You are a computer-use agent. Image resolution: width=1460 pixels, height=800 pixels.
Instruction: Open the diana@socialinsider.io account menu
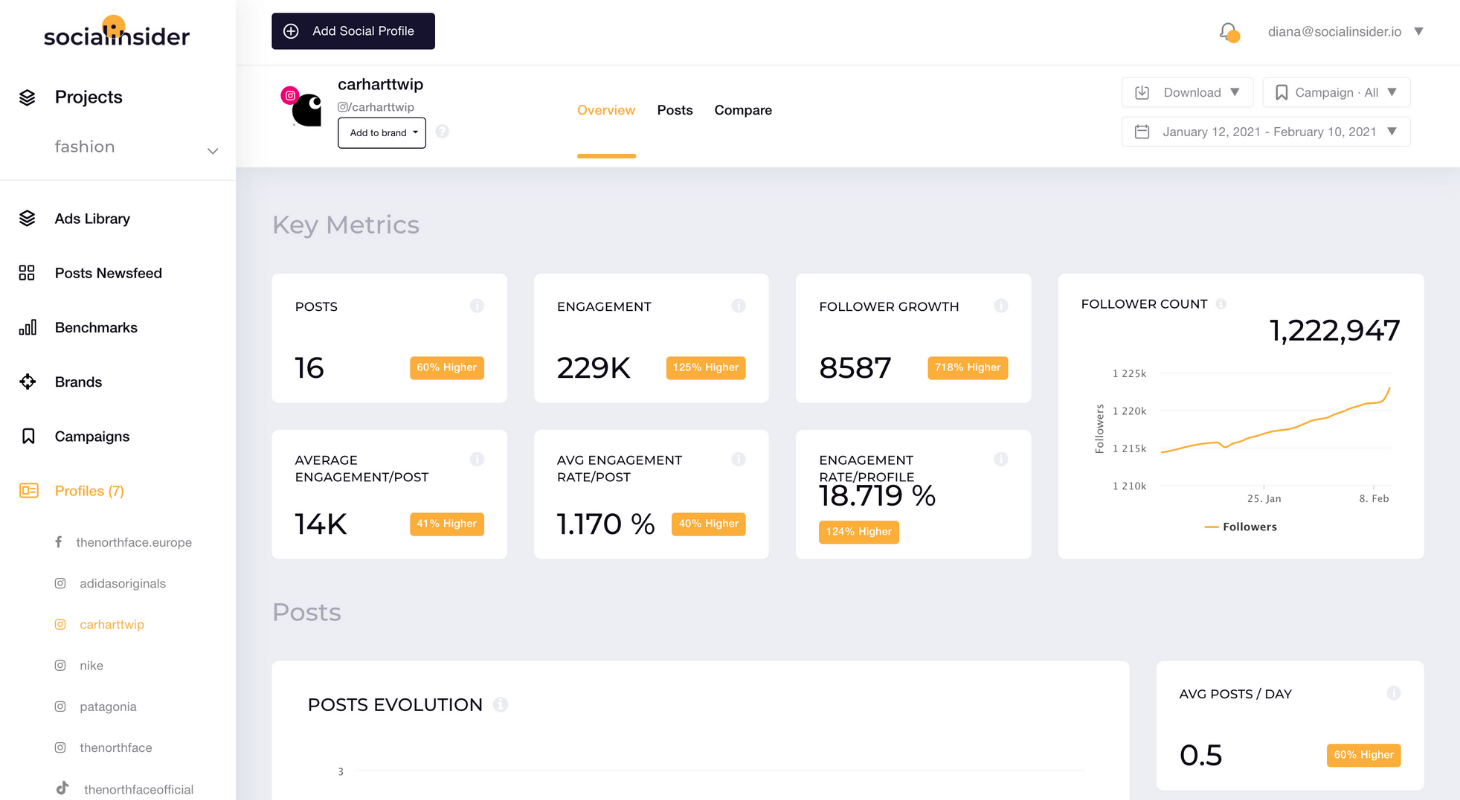pos(1346,32)
